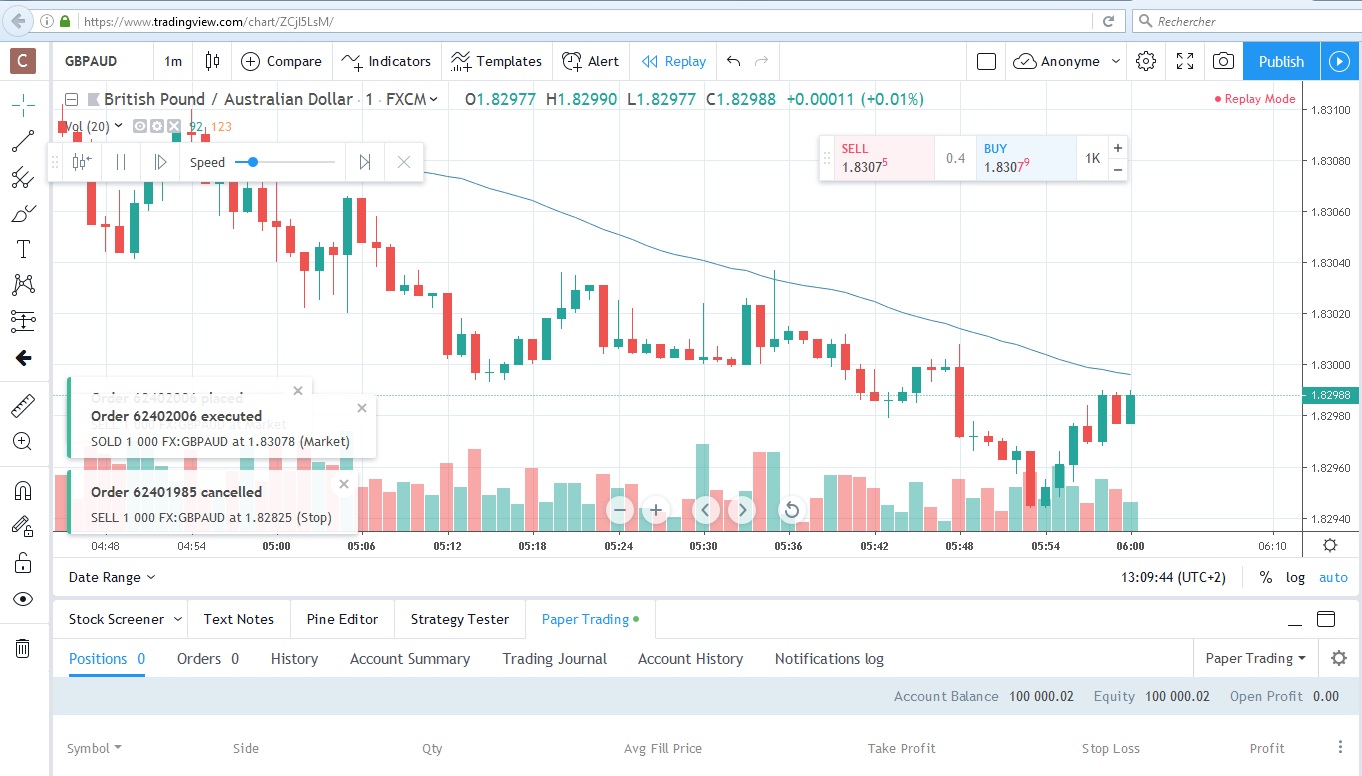
Task: Select the back arrow icon tool
Action: click(x=22, y=357)
